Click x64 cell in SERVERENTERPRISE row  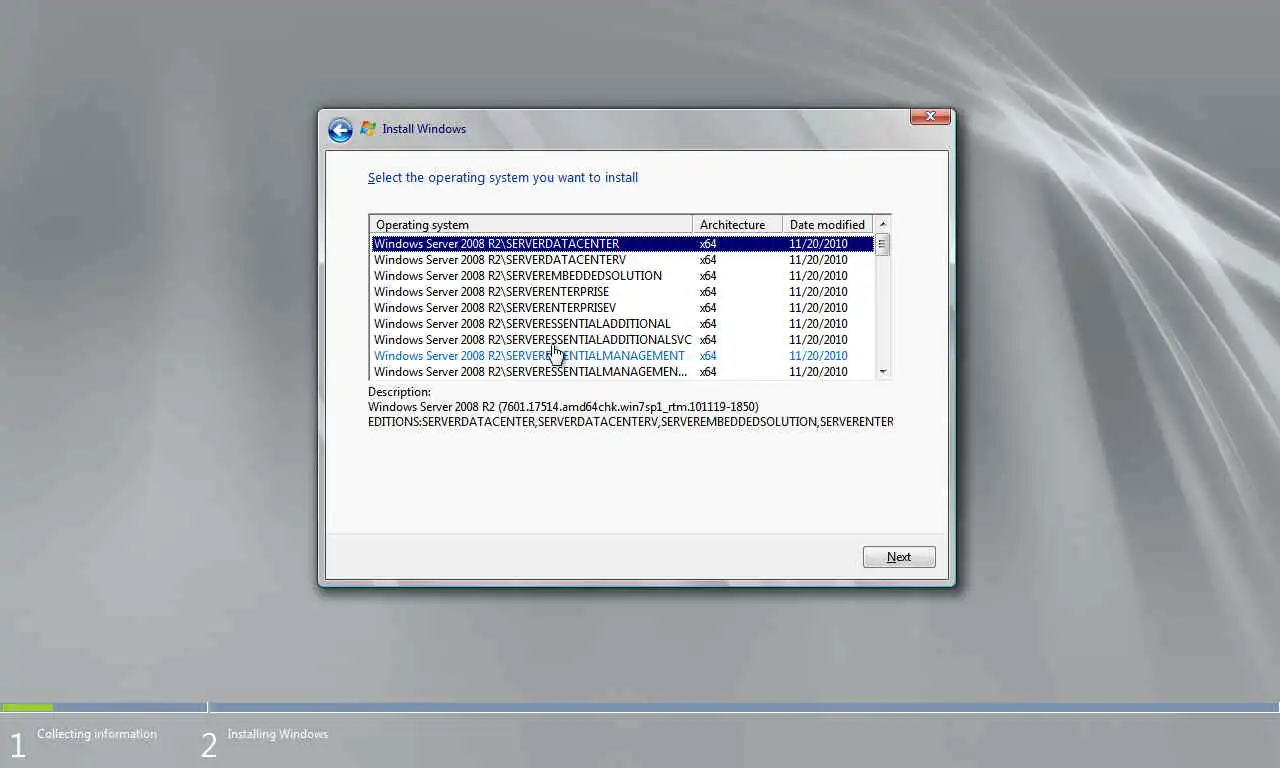(x=708, y=292)
